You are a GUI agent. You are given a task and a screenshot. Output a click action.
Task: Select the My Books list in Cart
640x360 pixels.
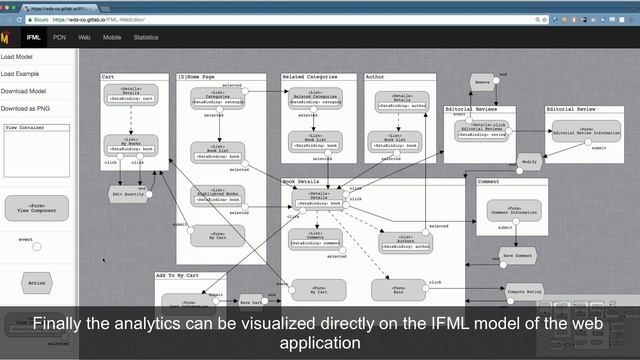(131, 145)
